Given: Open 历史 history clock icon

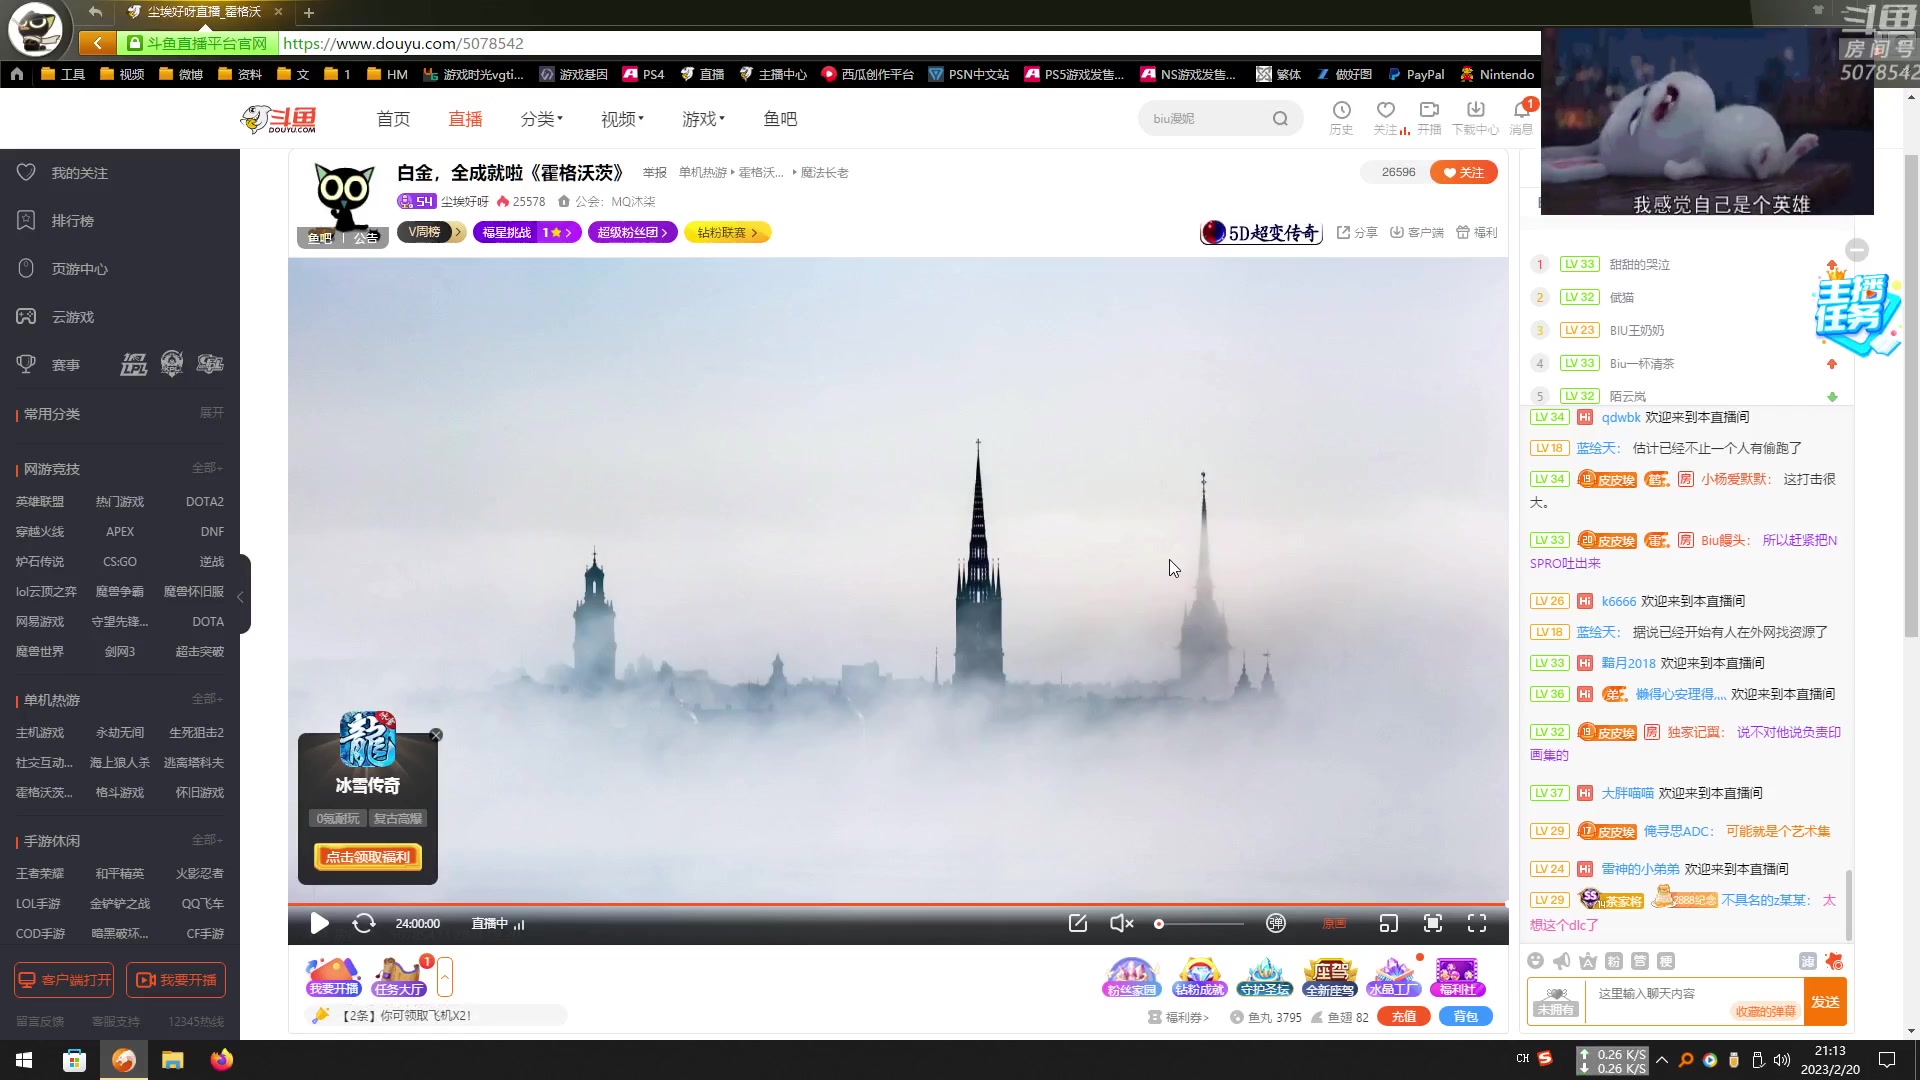Looking at the screenshot, I should pos(1341,117).
